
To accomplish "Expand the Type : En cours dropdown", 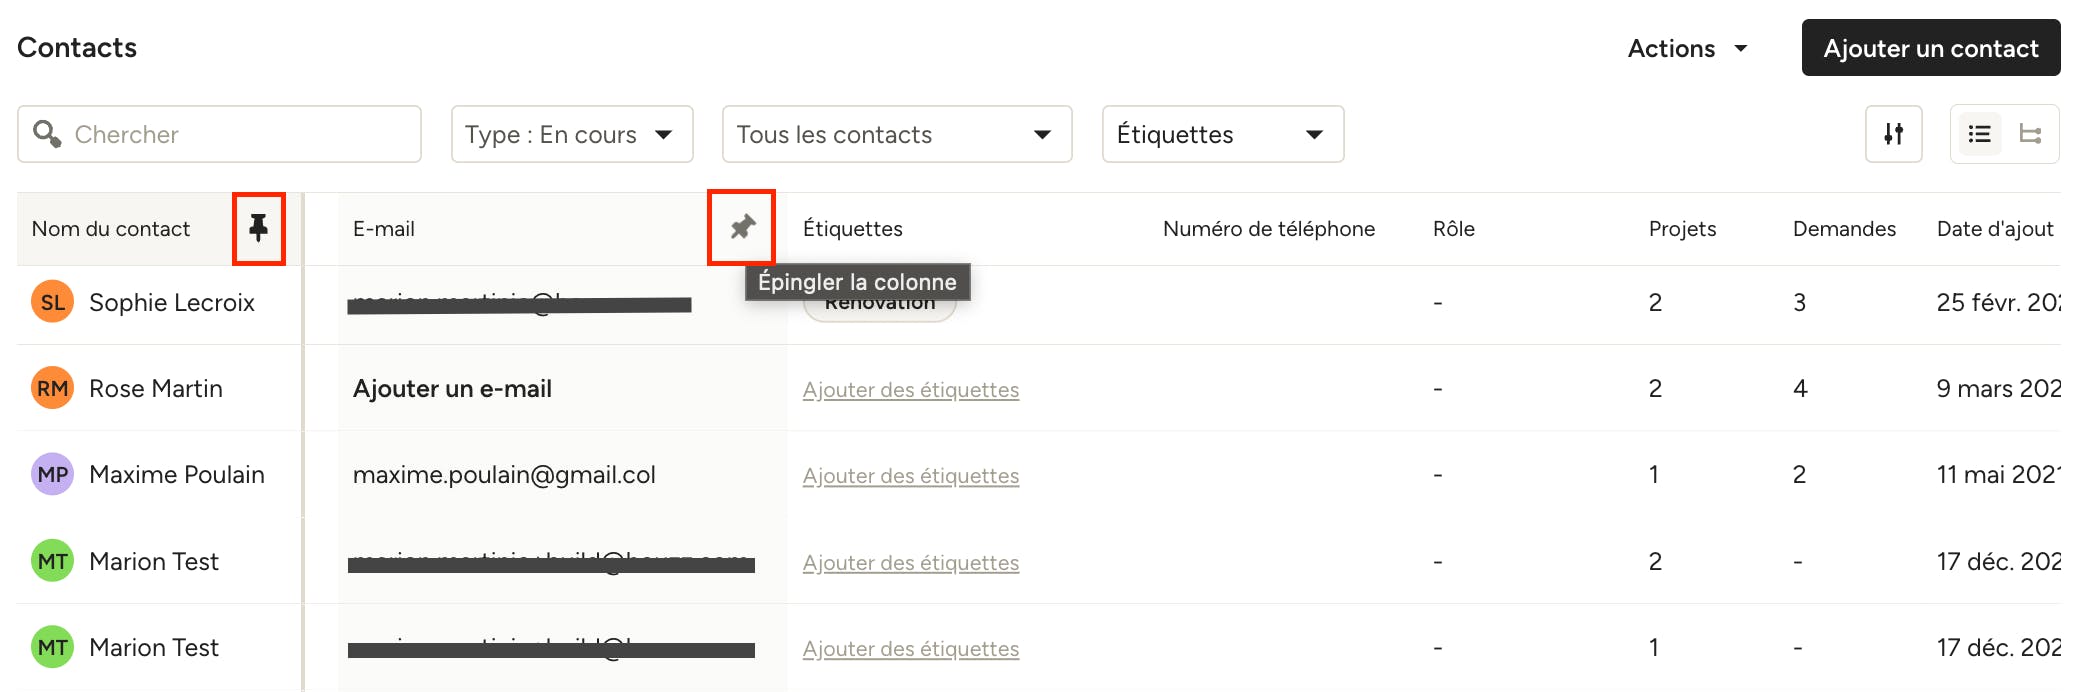I will [572, 134].
